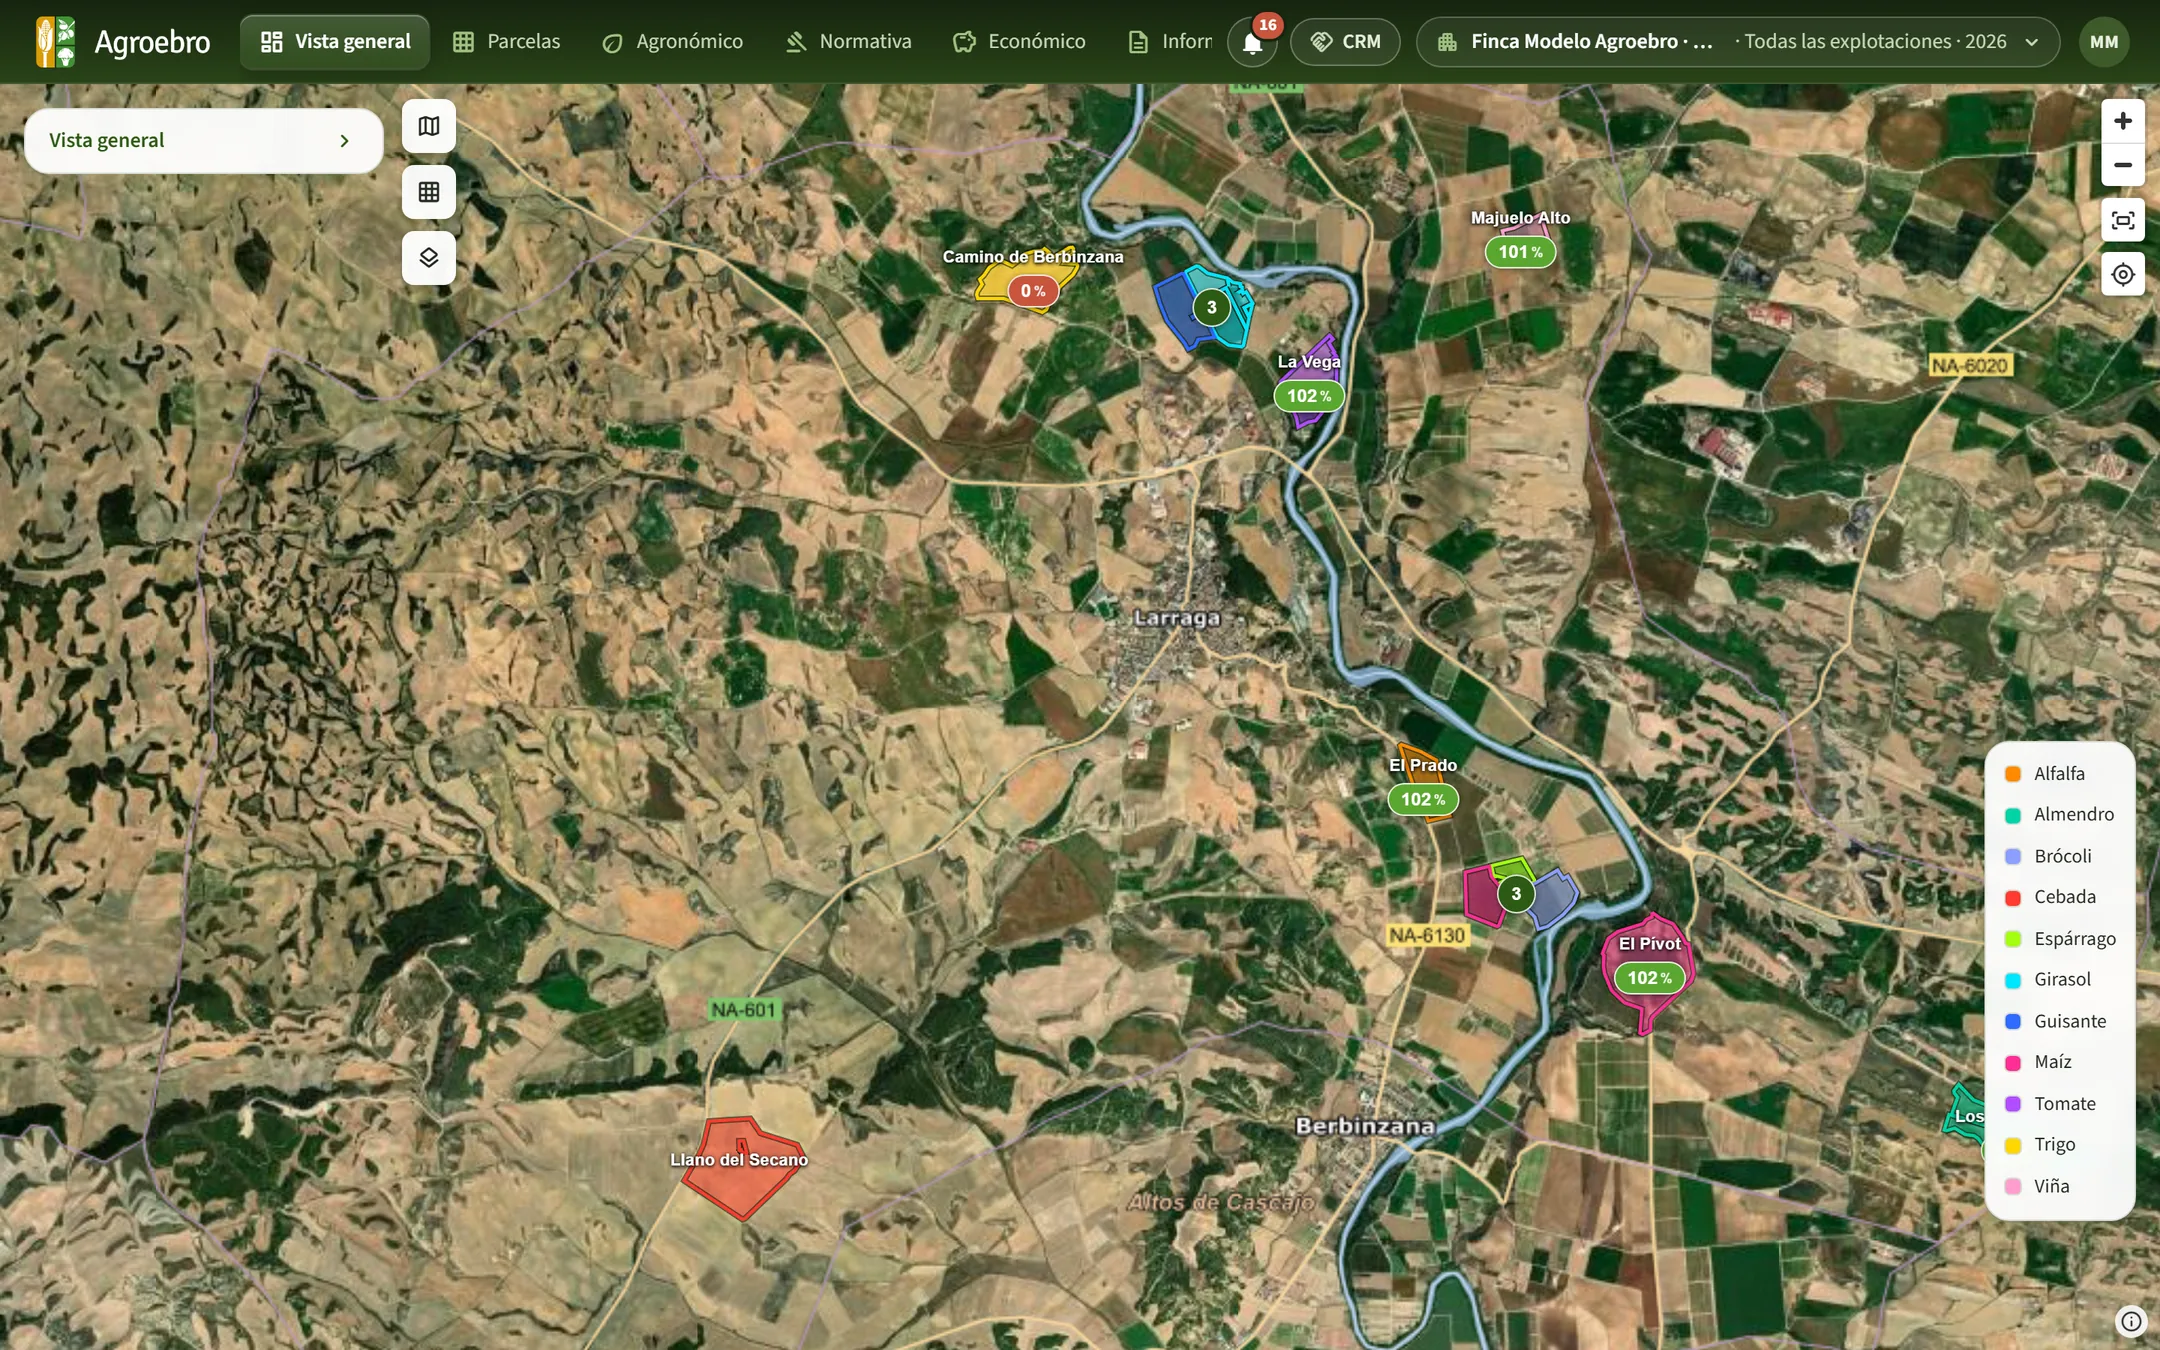Viewport: 2160px width, 1350px height.
Task: Click the Guisante legend entry
Action: coord(2056,1022)
